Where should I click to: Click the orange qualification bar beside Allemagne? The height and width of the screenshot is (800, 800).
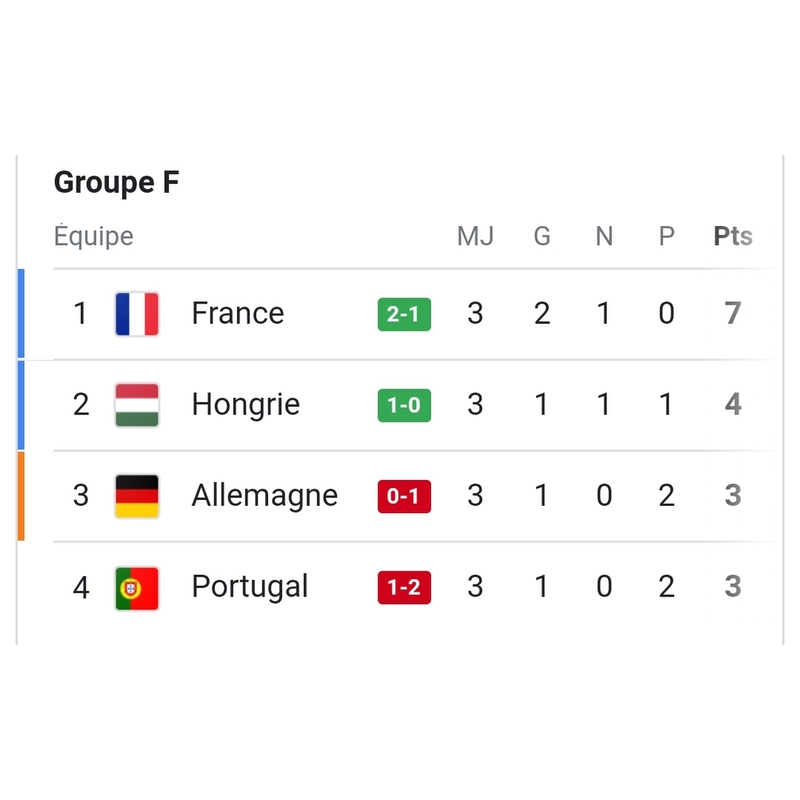point(21,496)
